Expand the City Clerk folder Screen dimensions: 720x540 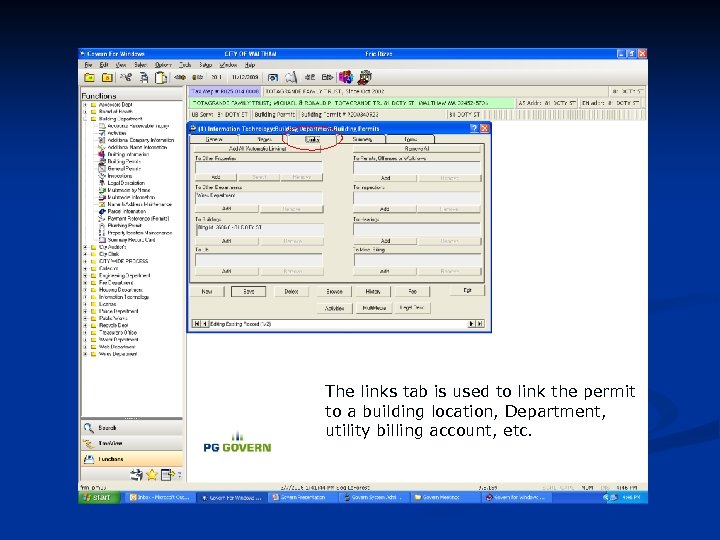click(x=85, y=254)
